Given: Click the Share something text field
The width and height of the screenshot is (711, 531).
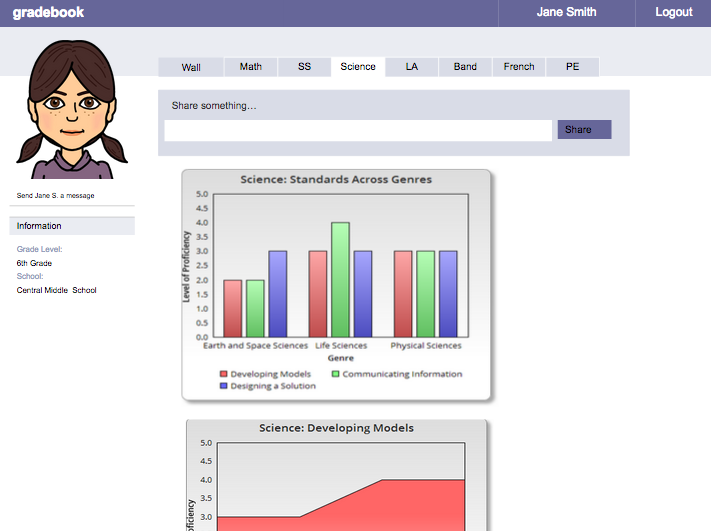Looking at the screenshot, I should [358, 130].
